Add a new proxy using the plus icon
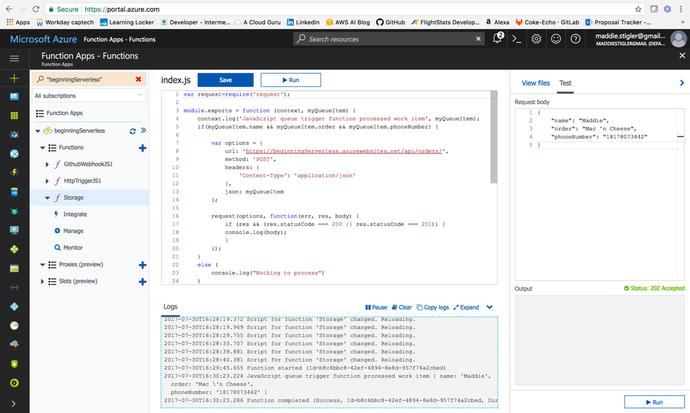The width and height of the screenshot is (690, 413). click(x=142, y=265)
